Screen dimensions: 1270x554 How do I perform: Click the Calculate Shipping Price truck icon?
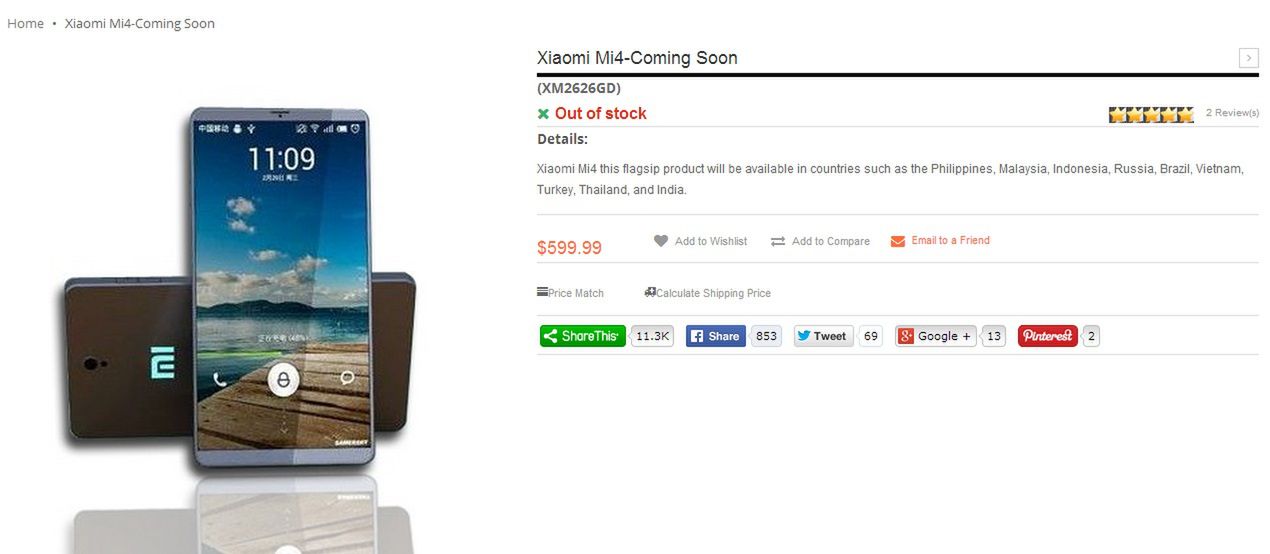pyautogui.click(x=650, y=292)
